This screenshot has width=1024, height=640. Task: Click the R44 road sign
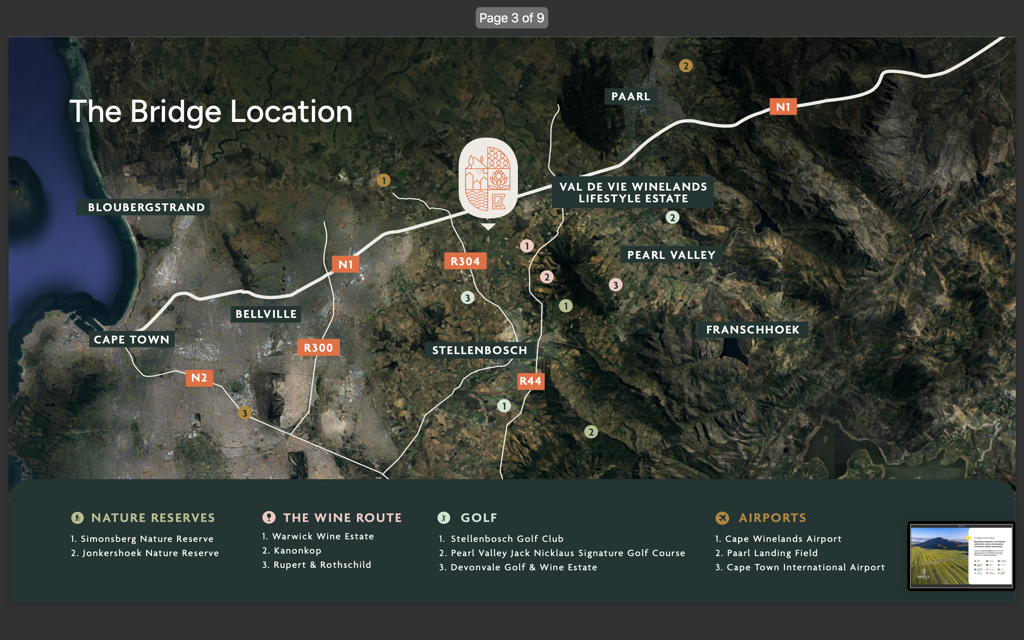click(530, 381)
